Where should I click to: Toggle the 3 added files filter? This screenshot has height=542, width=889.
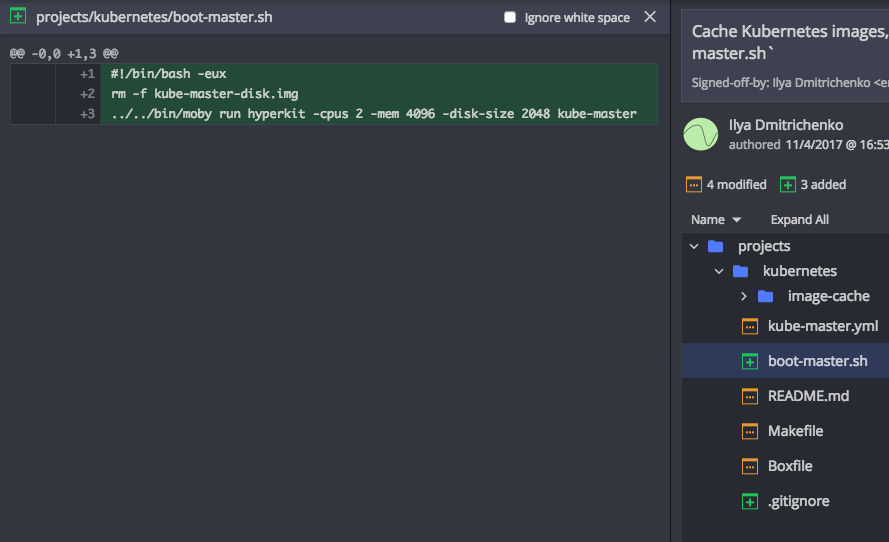click(x=813, y=184)
